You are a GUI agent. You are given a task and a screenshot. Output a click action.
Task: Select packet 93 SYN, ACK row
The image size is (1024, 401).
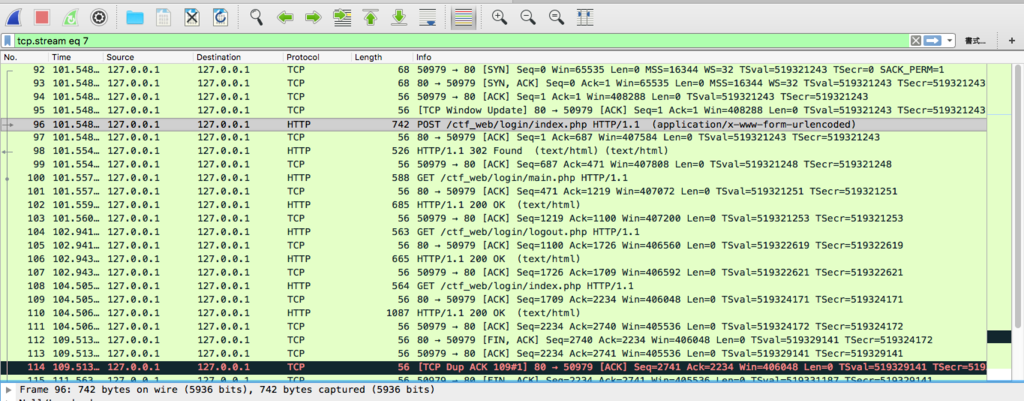494,83
